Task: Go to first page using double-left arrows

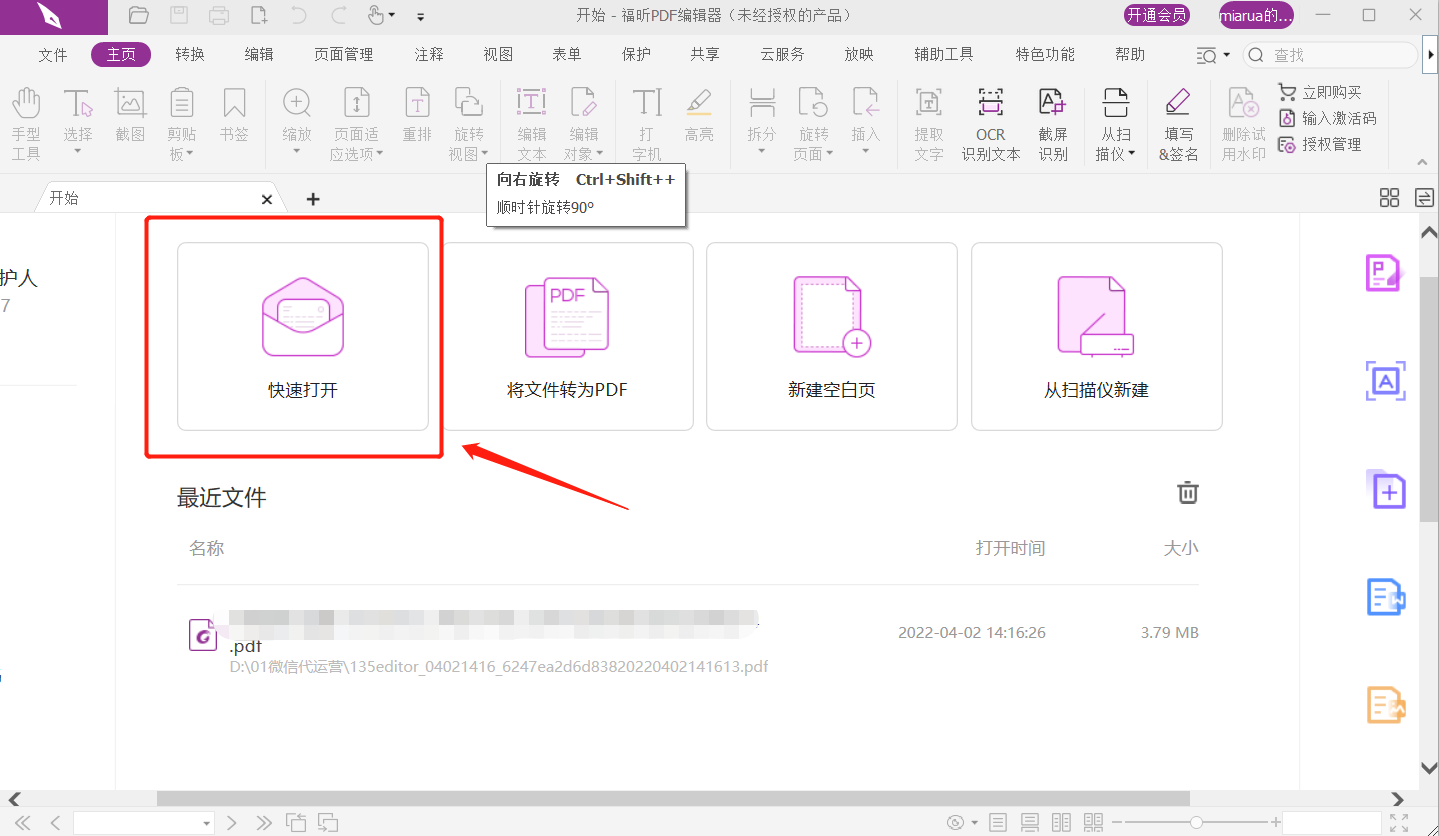Action: pyautogui.click(x=23, y=823)
